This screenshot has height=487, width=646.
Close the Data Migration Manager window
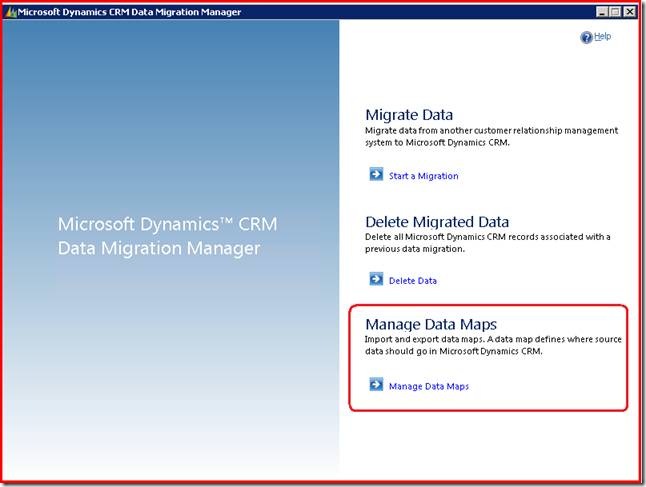coord(630,12)
